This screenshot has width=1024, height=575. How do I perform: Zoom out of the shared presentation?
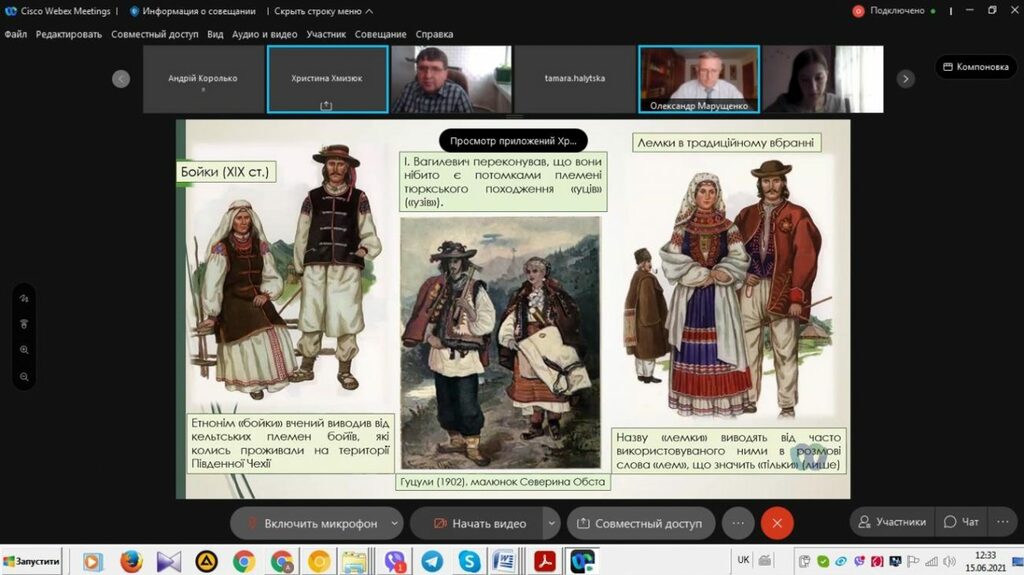(x=24, y=377)
